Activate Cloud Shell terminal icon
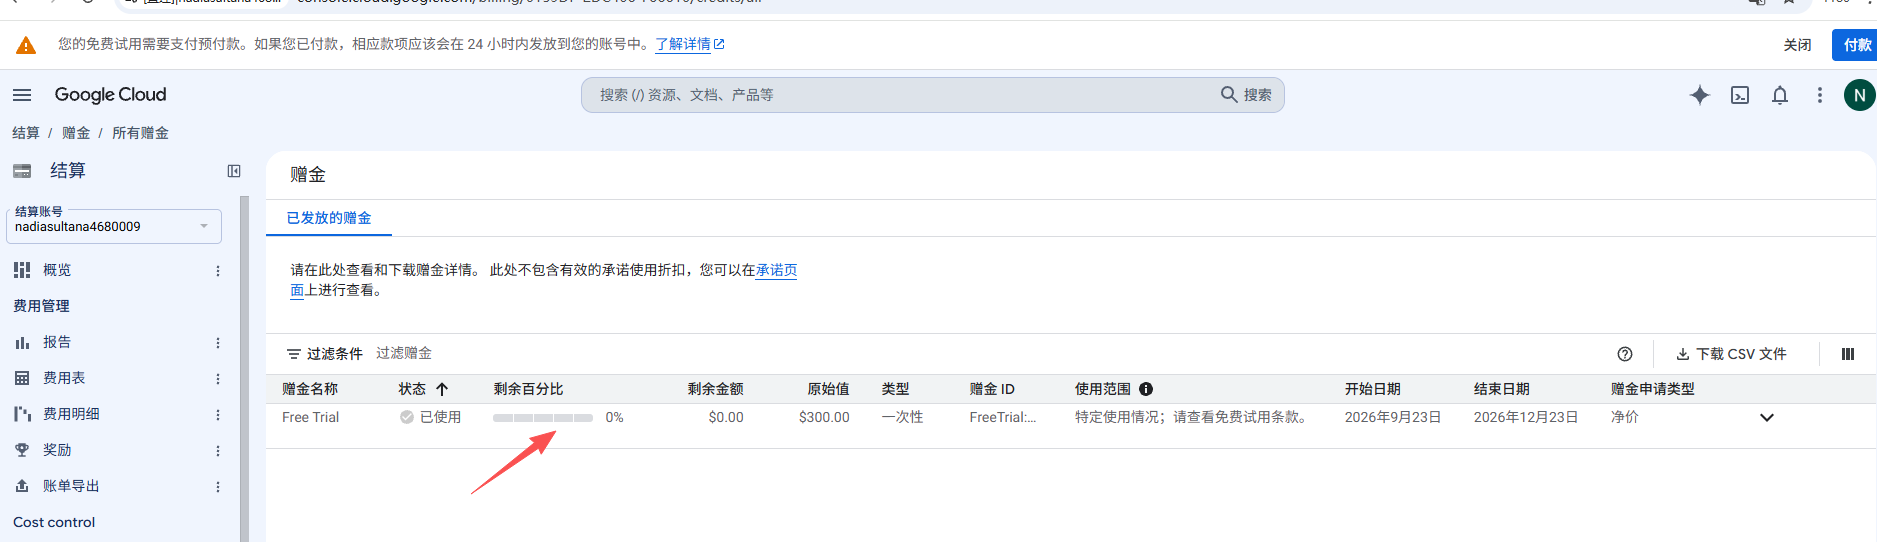This screenshot has width=1877, height=542. point(1740,95)
